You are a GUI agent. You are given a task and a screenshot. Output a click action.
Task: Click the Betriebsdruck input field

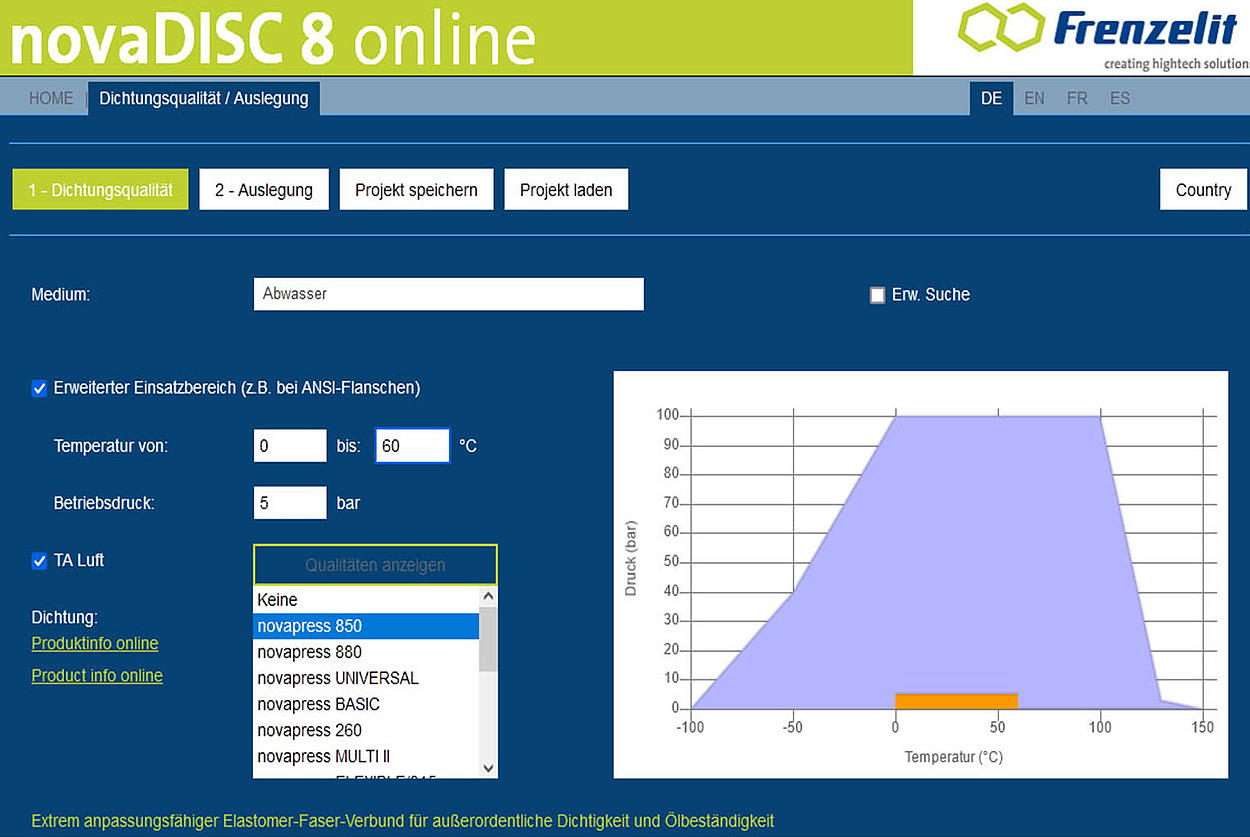[x=290, y=503]
